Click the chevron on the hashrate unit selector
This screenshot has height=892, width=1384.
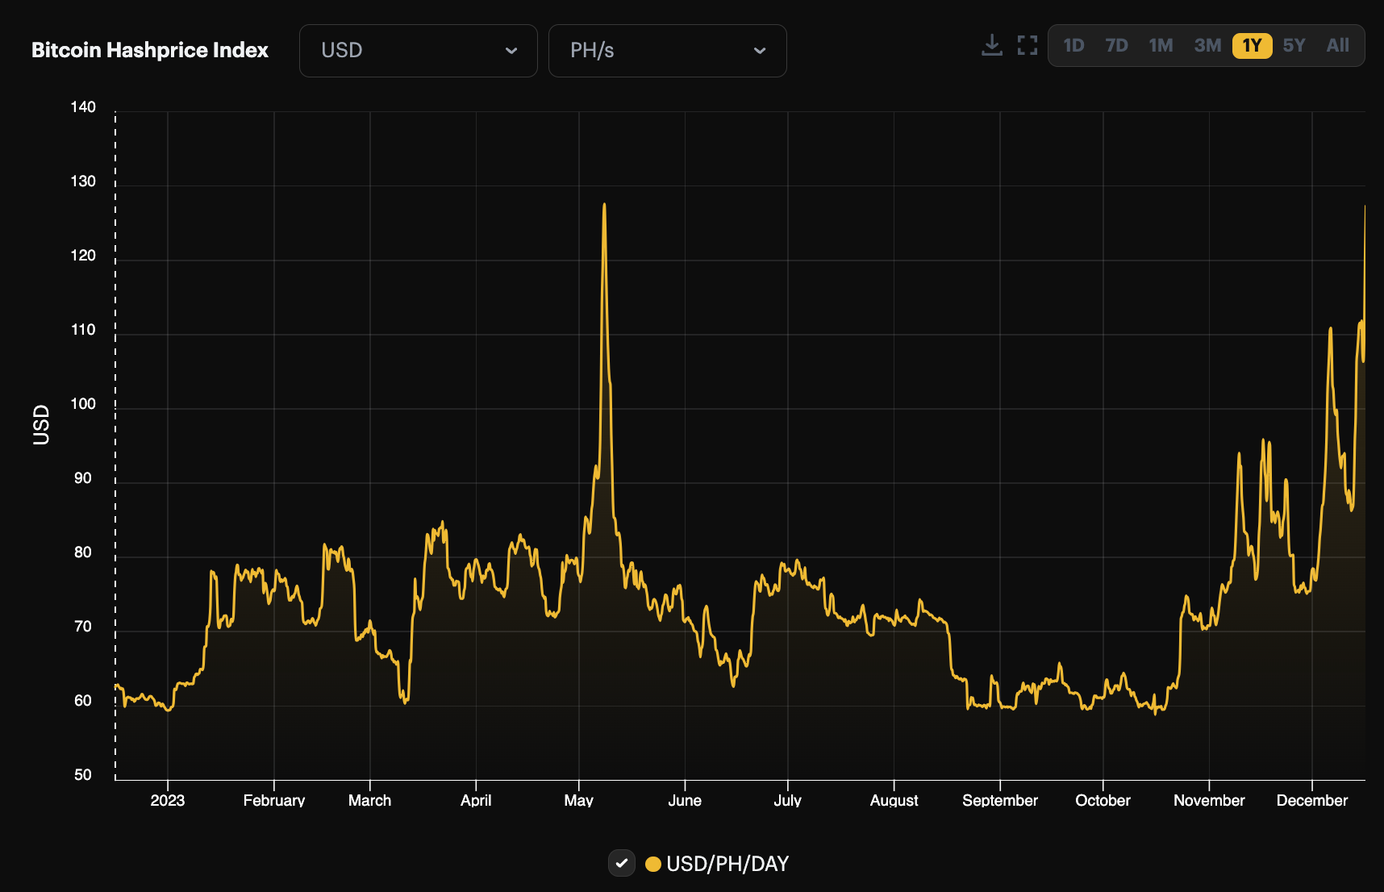pos(760,51)
